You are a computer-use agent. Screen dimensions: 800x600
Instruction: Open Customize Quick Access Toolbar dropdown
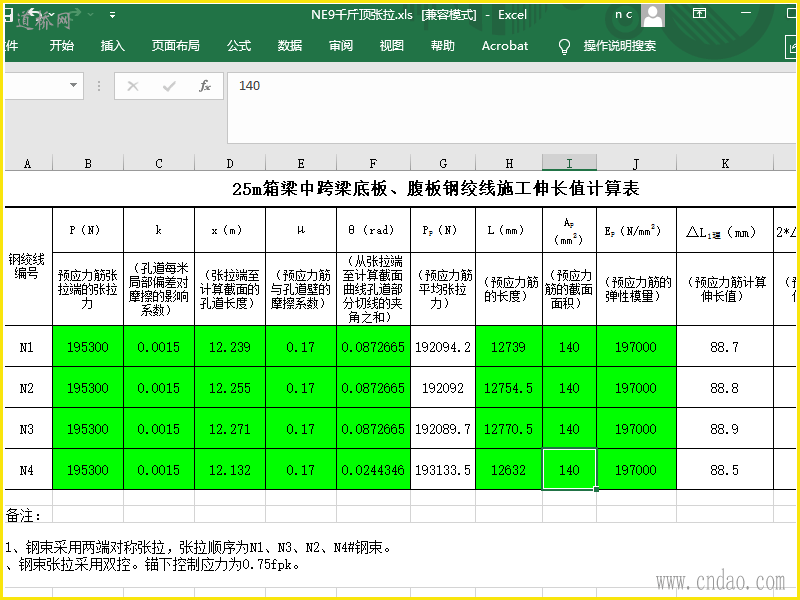[112, 15]
